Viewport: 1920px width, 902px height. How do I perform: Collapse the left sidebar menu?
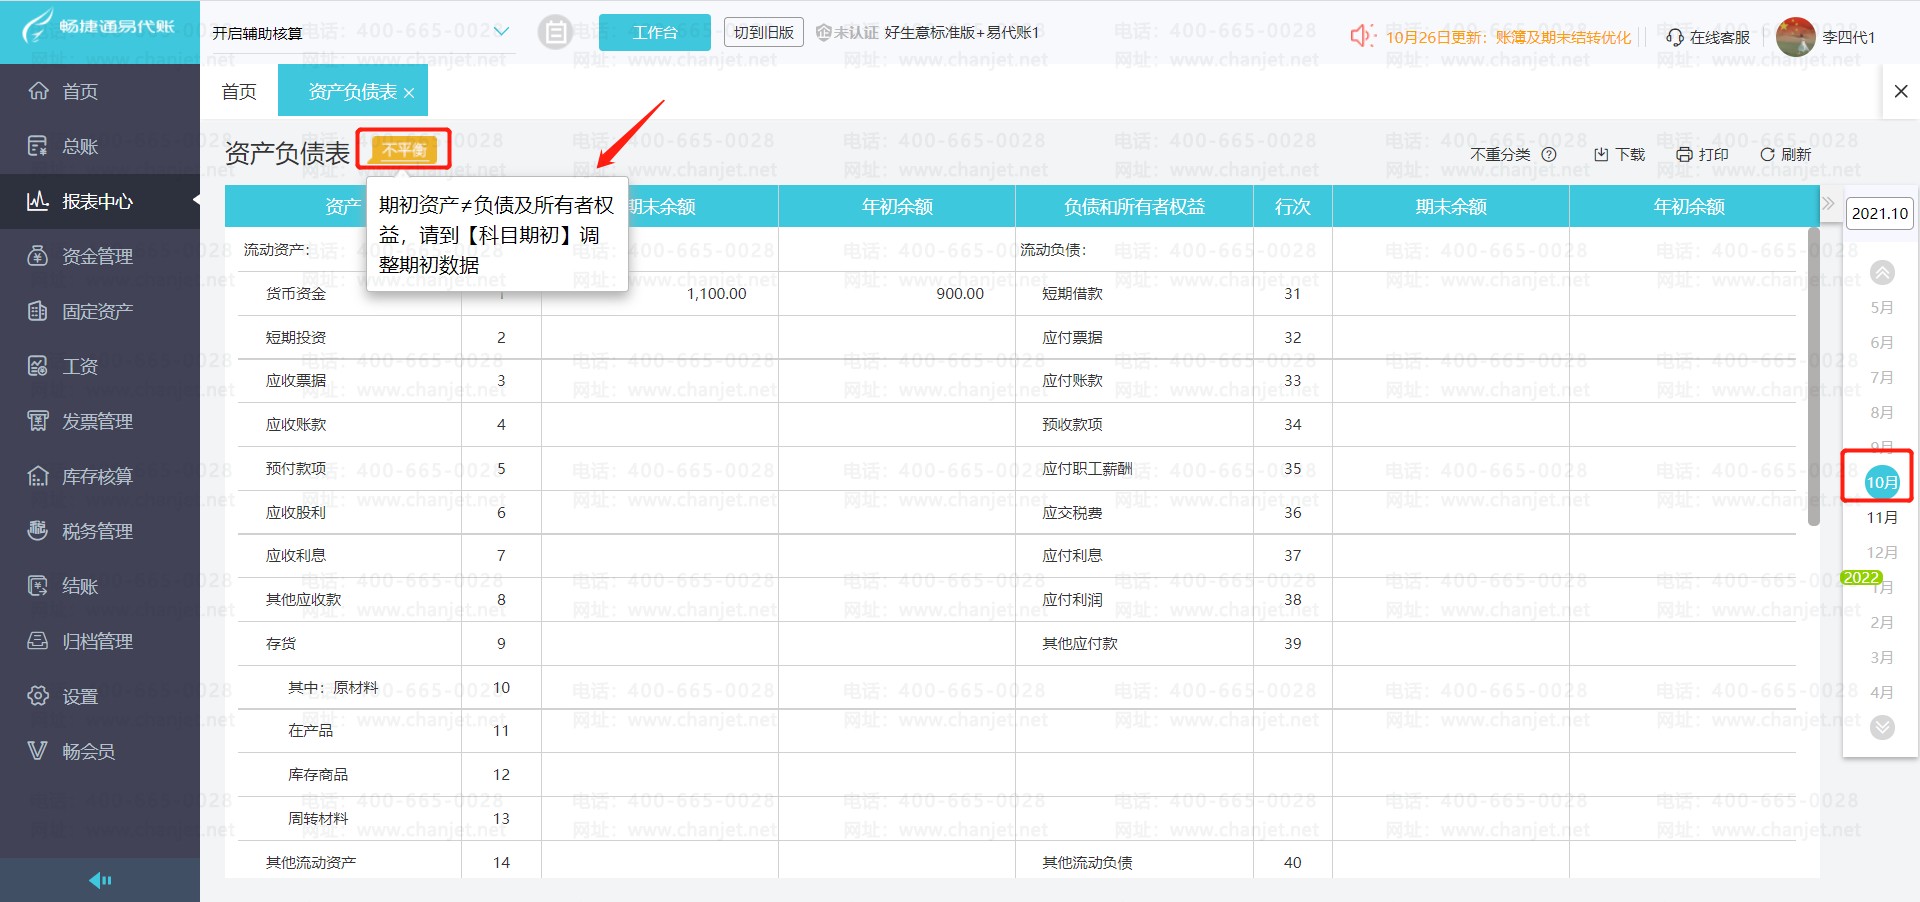(x=100, y=880)
